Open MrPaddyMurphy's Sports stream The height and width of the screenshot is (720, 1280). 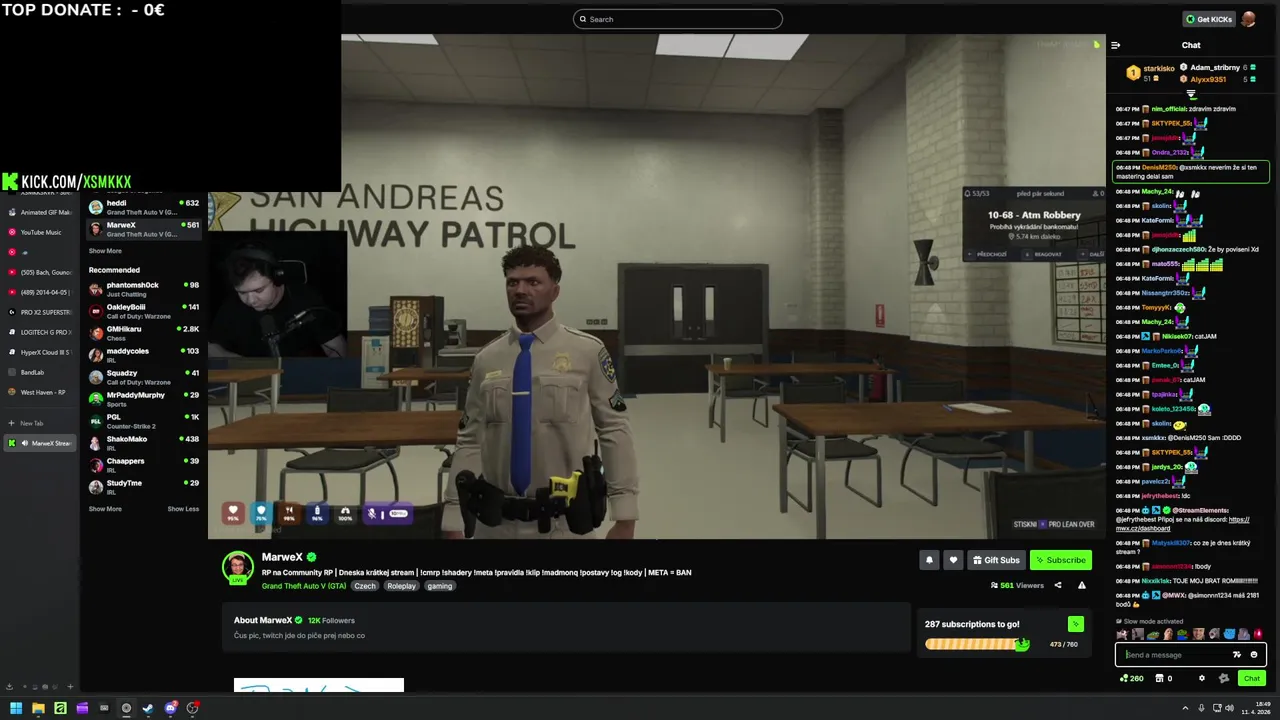click(x=144, y=399)
